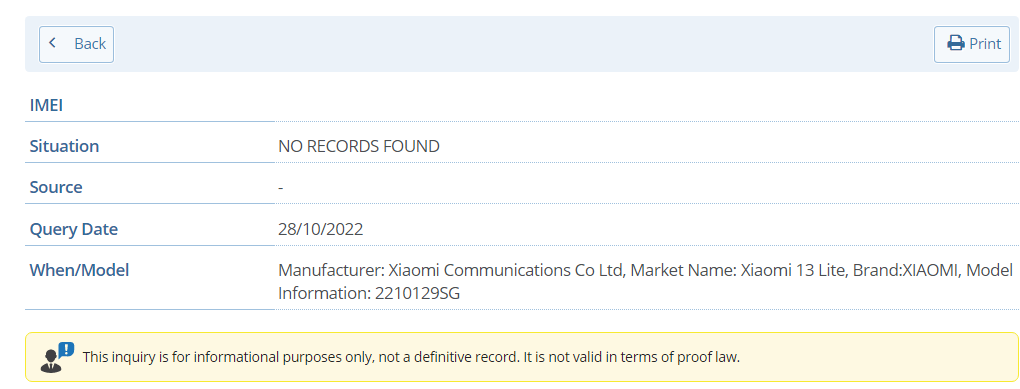Click the dash value in the Source row
Viewport: 1020px width, 389px height.
tap(280, 188)
